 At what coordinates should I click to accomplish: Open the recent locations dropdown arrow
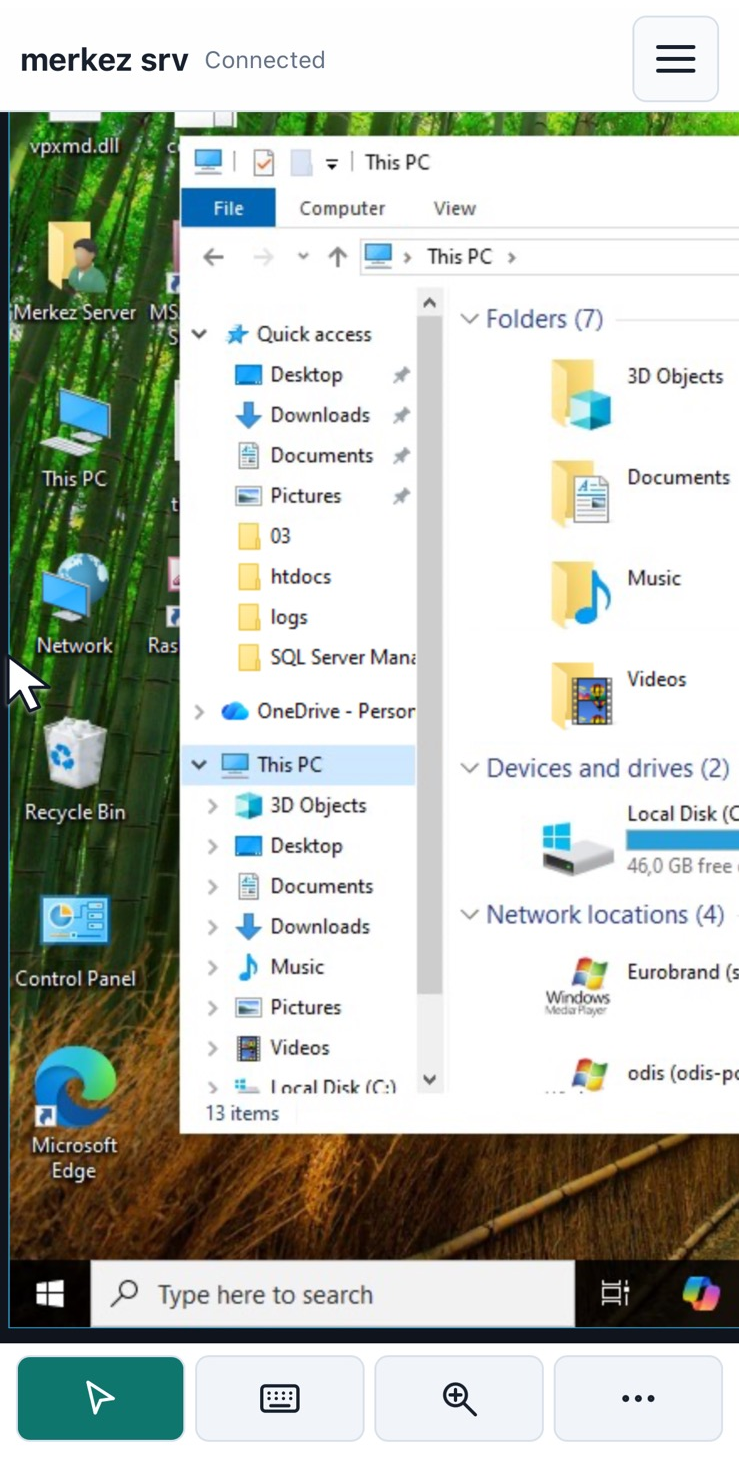click(303, 257)
